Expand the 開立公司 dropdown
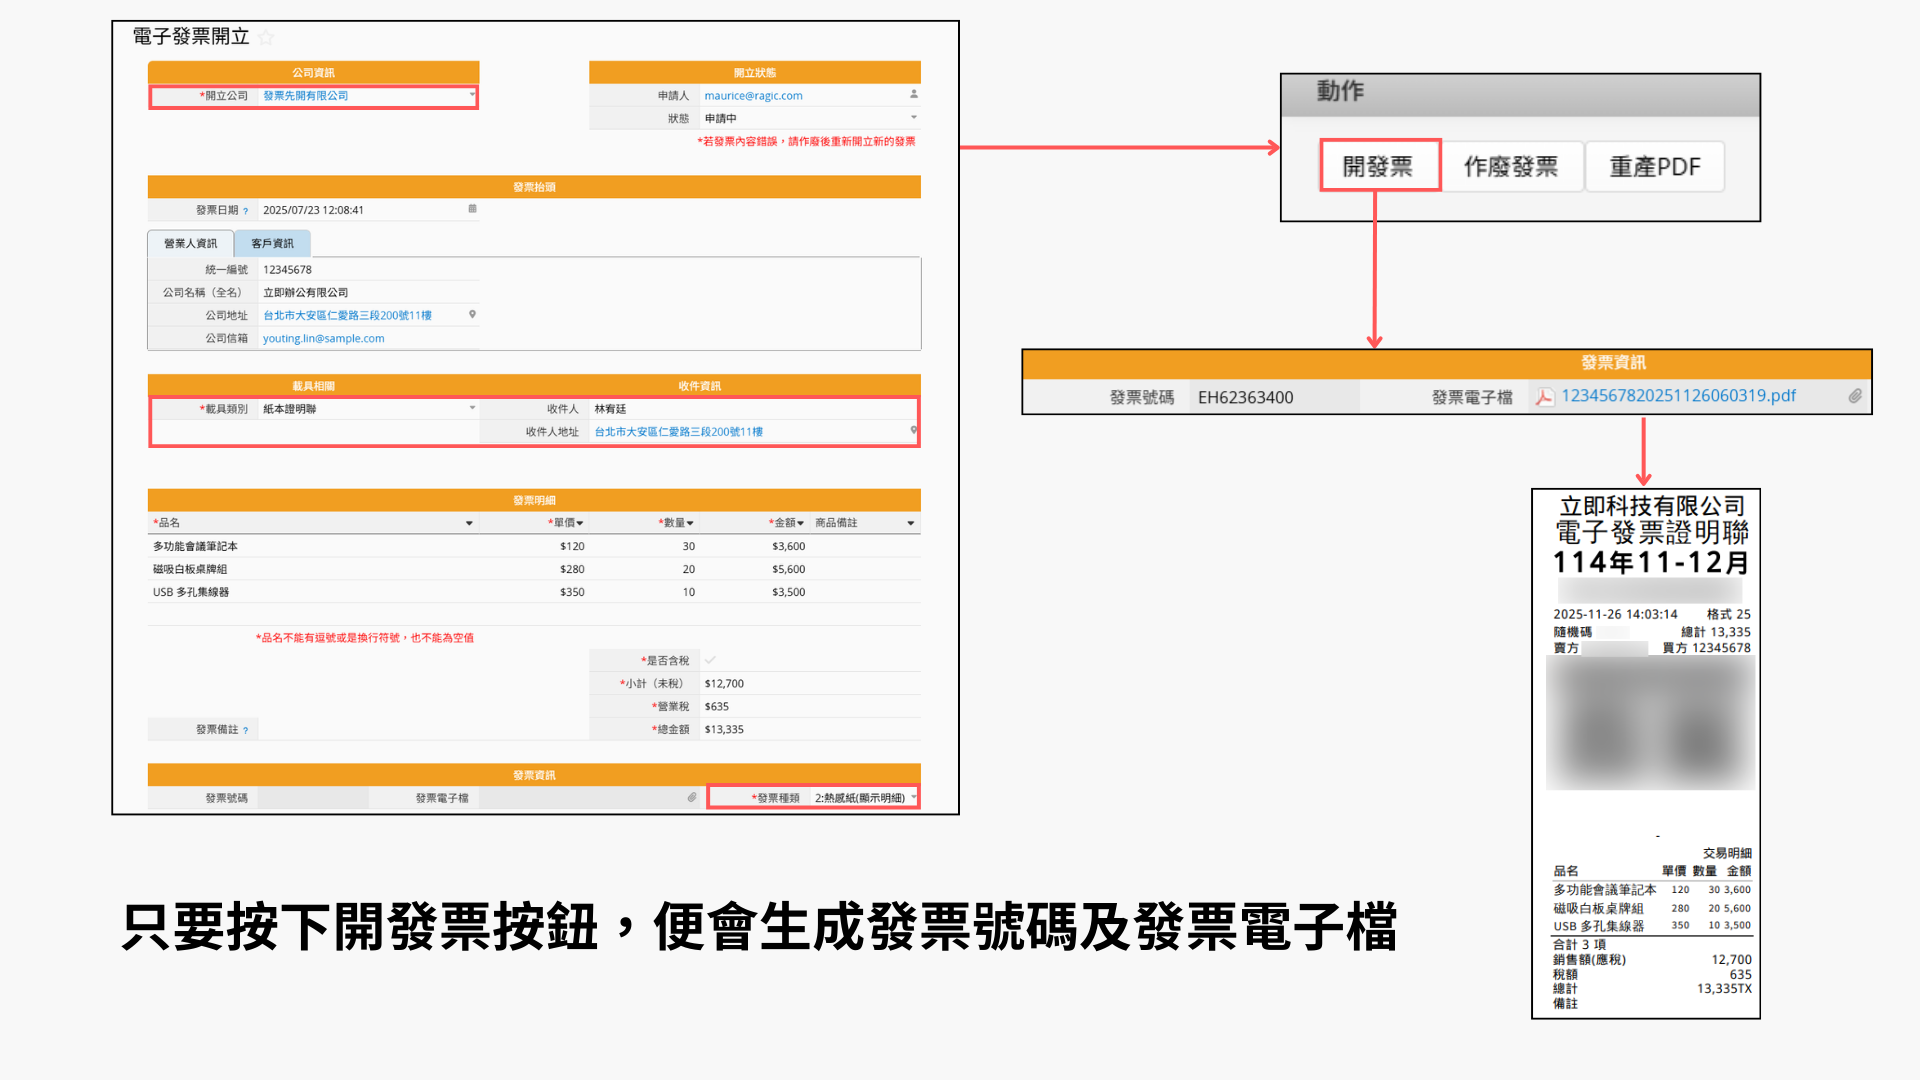The image size is (1920, 1080). tap(472, 95)
